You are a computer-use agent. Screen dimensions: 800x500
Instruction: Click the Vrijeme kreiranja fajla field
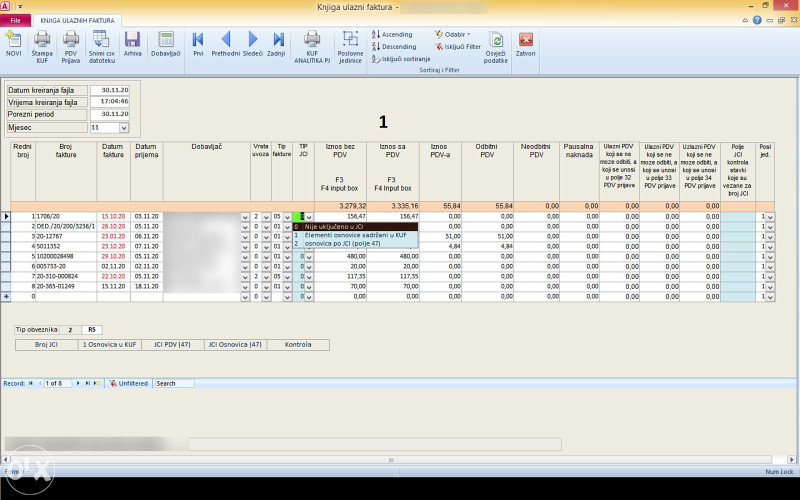(110, 102)
